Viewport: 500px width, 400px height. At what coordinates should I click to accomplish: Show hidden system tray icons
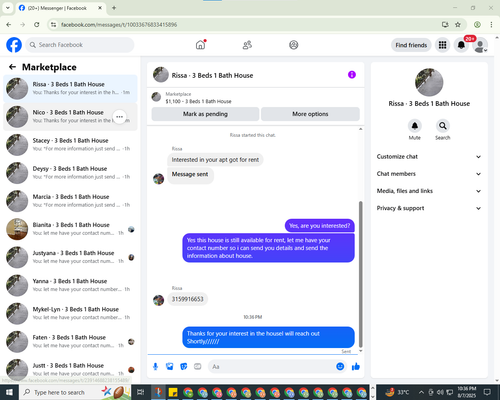[421, 392]
